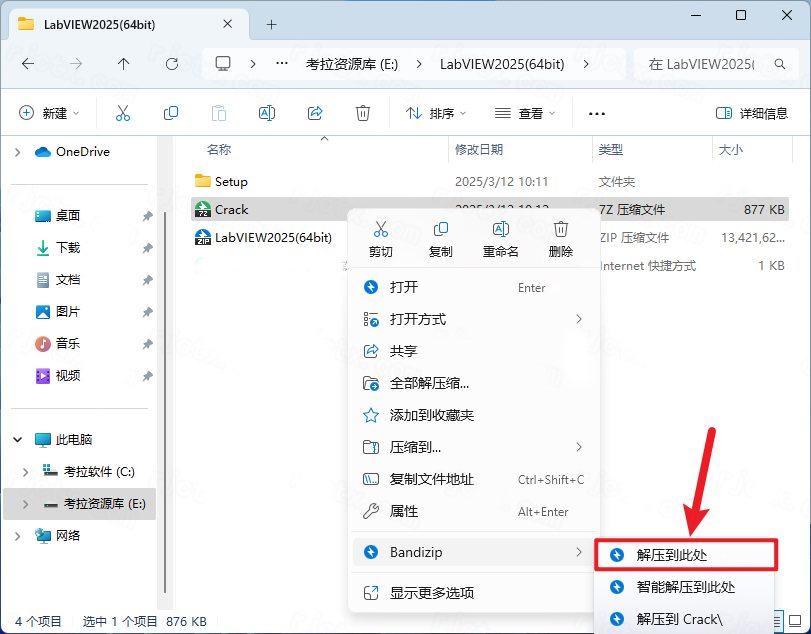Open the 新建 dropdown
Image resolution: width=811 pixels, height=634 pixels.
[x=49, y=113]
